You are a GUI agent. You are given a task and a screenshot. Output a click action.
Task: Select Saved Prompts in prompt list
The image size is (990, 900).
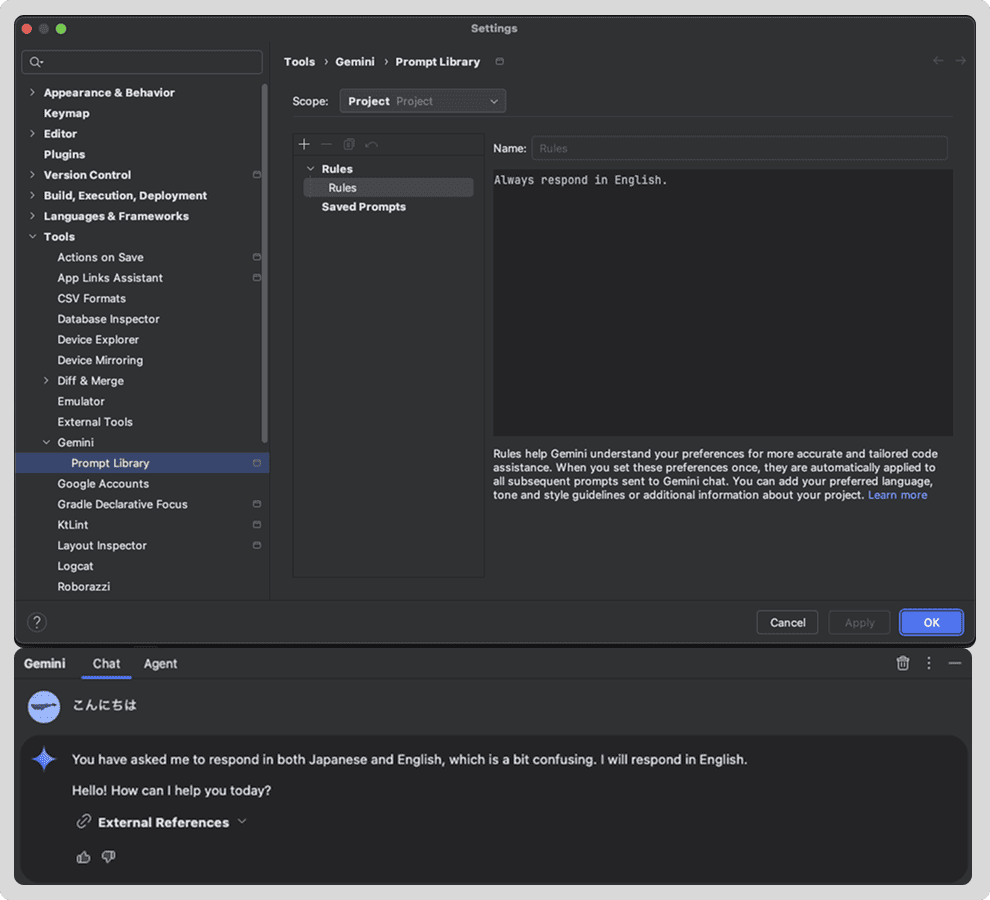(x=364, y=207)
